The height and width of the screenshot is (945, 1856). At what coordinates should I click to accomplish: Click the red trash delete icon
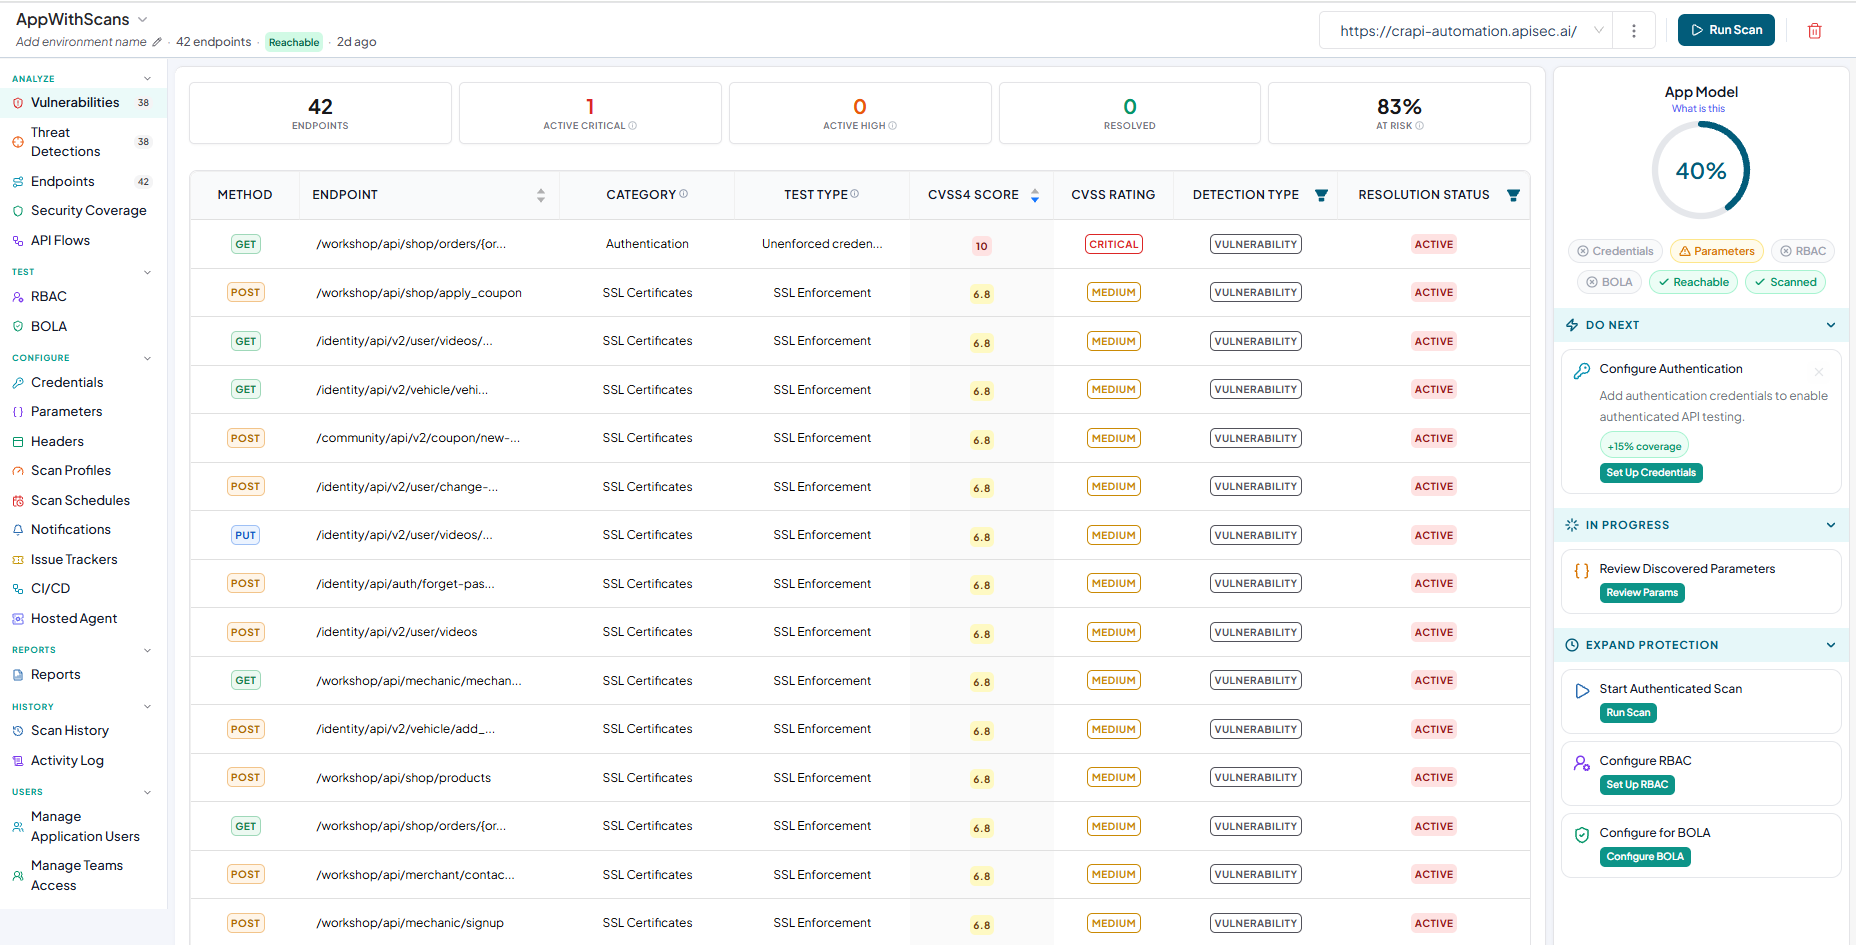(x=1814, y=31)
